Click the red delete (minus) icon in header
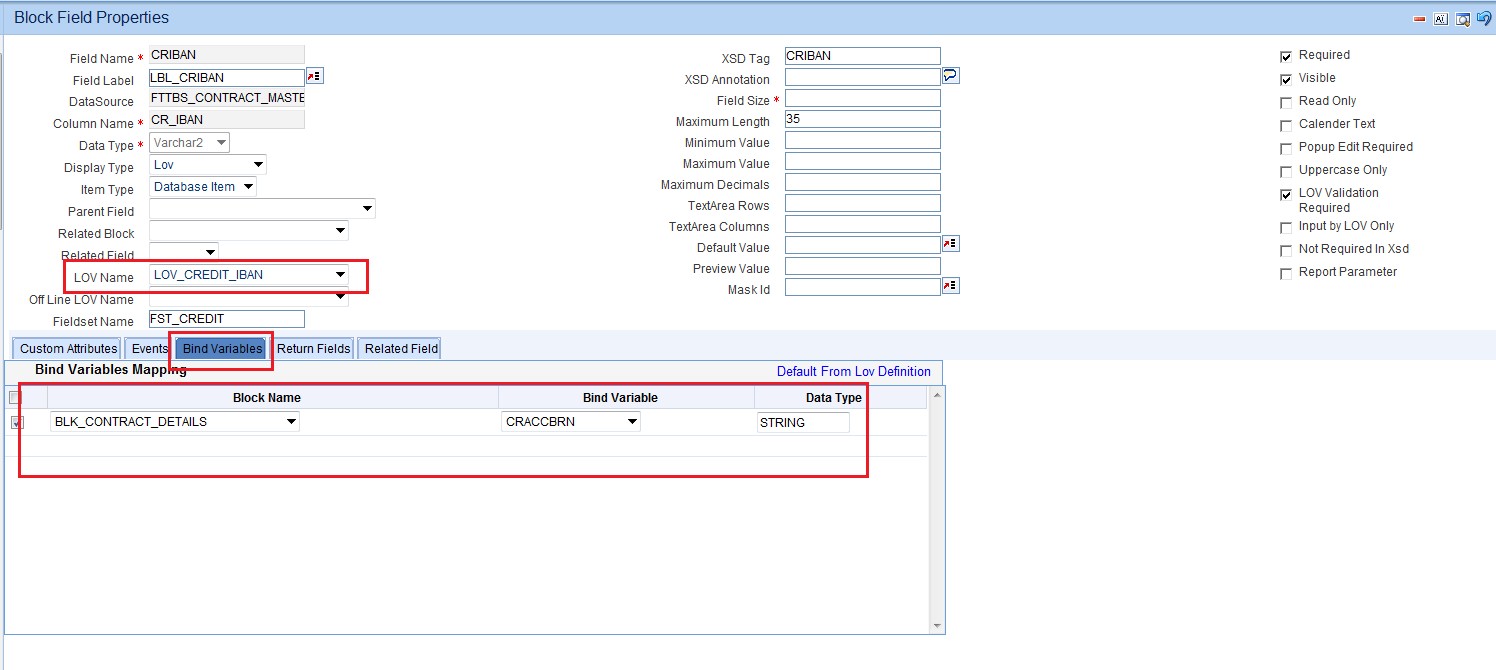Screen dimensions: 1496x670 tap(1419, 18)
